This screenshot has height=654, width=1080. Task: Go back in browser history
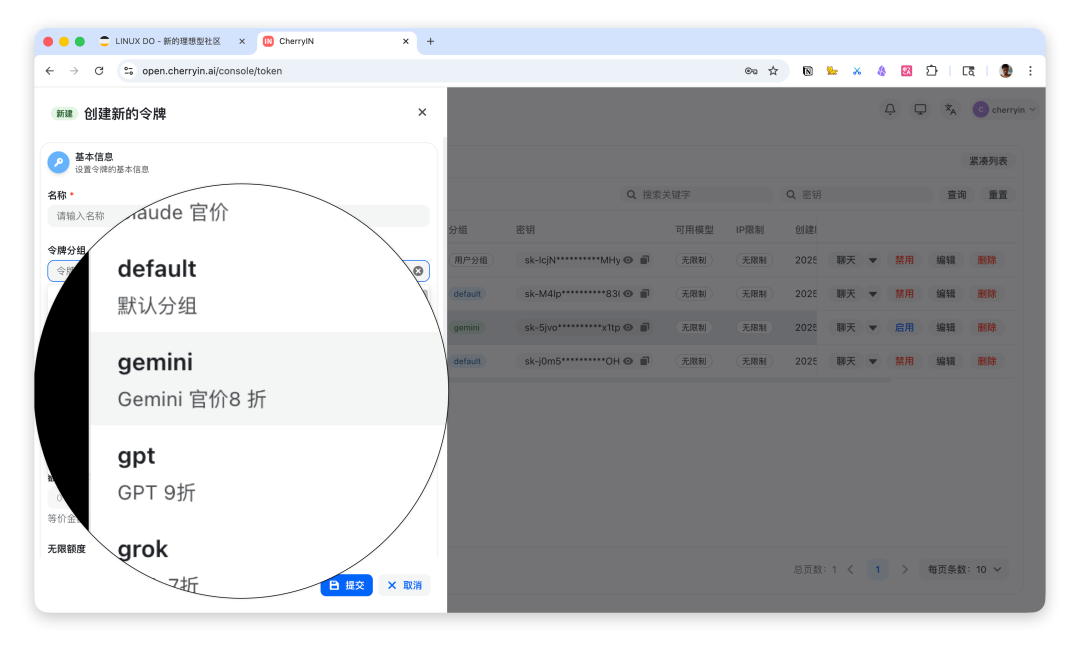pos(50,71)
